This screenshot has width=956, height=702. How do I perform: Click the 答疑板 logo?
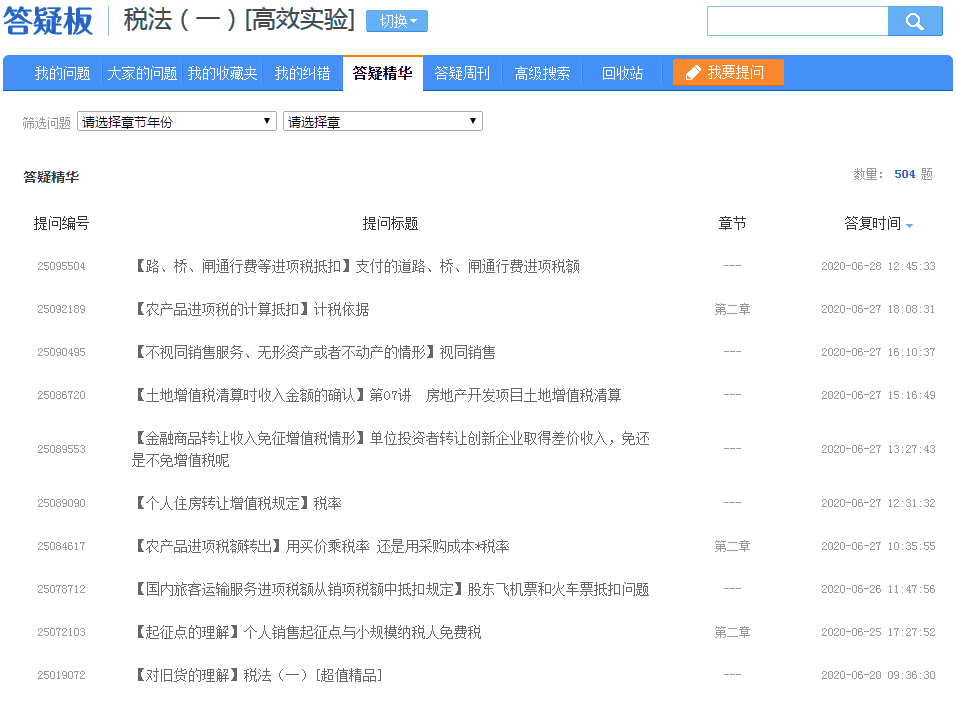pos(49,21)
